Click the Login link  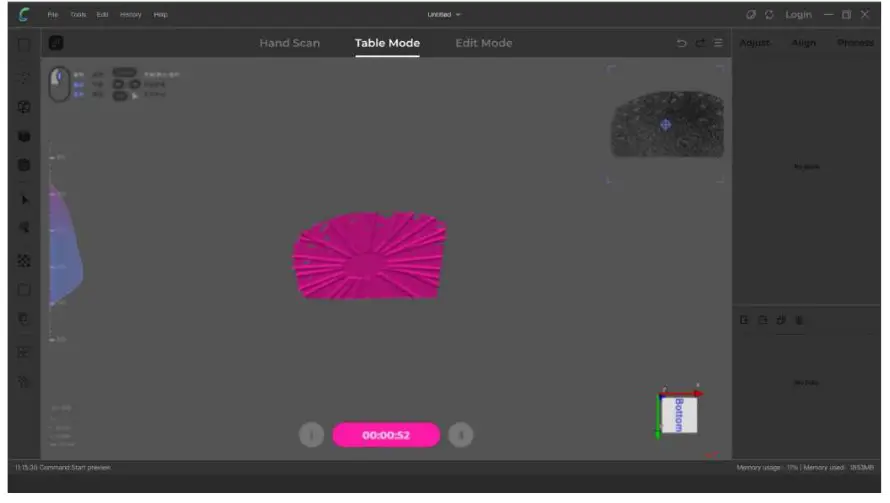(798, 15)
